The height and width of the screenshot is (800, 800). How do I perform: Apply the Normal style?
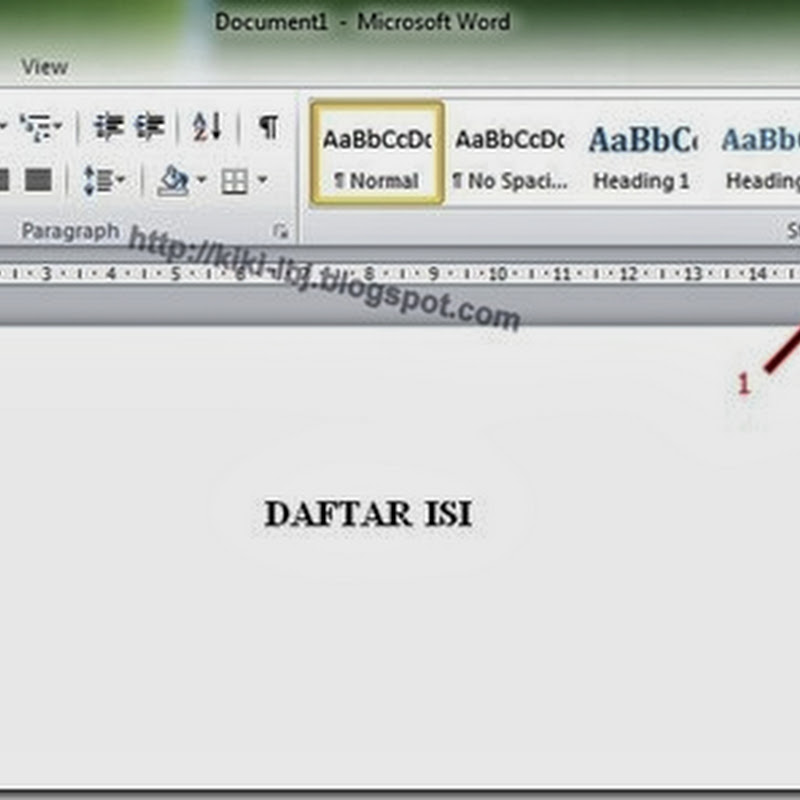click(x=377, y=153)
